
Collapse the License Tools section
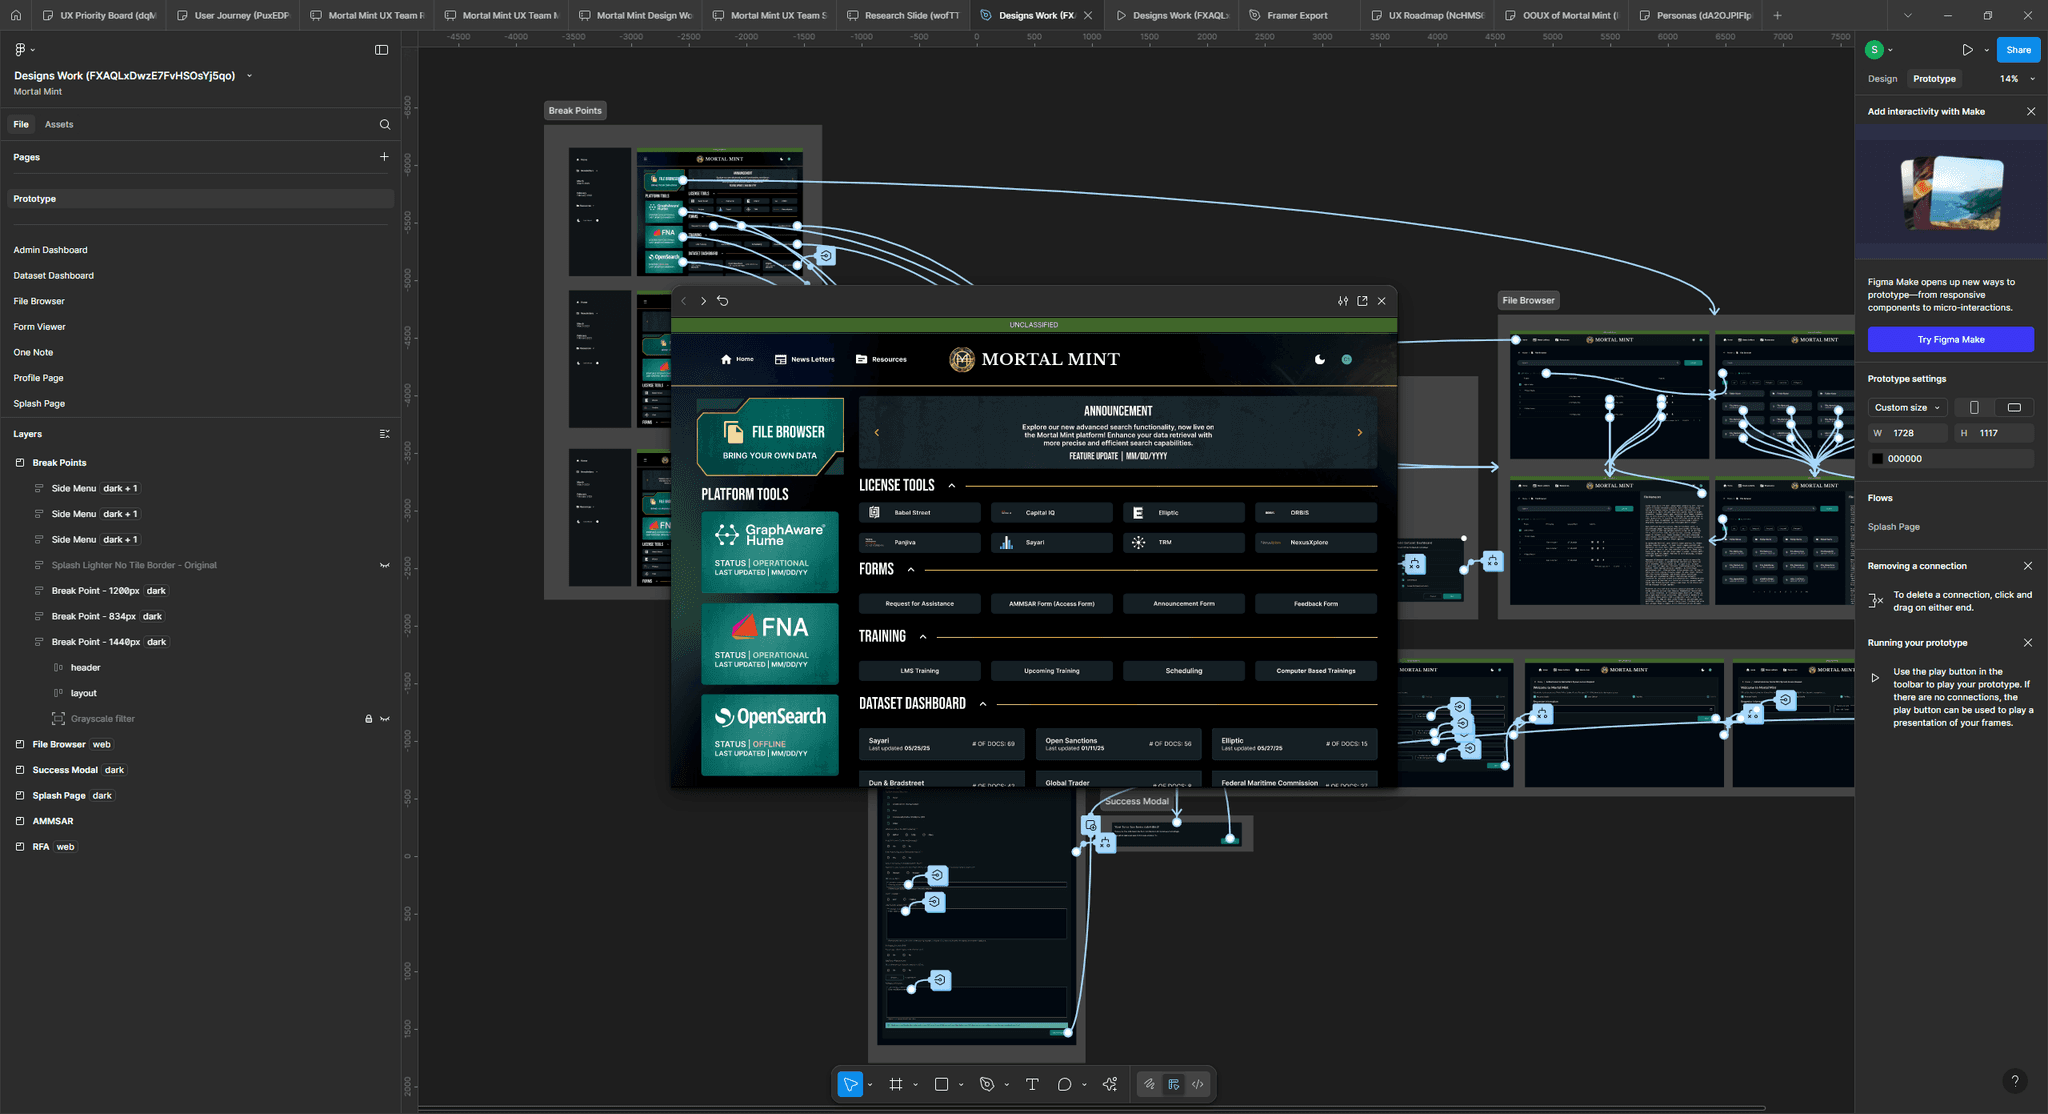(951, 486)
